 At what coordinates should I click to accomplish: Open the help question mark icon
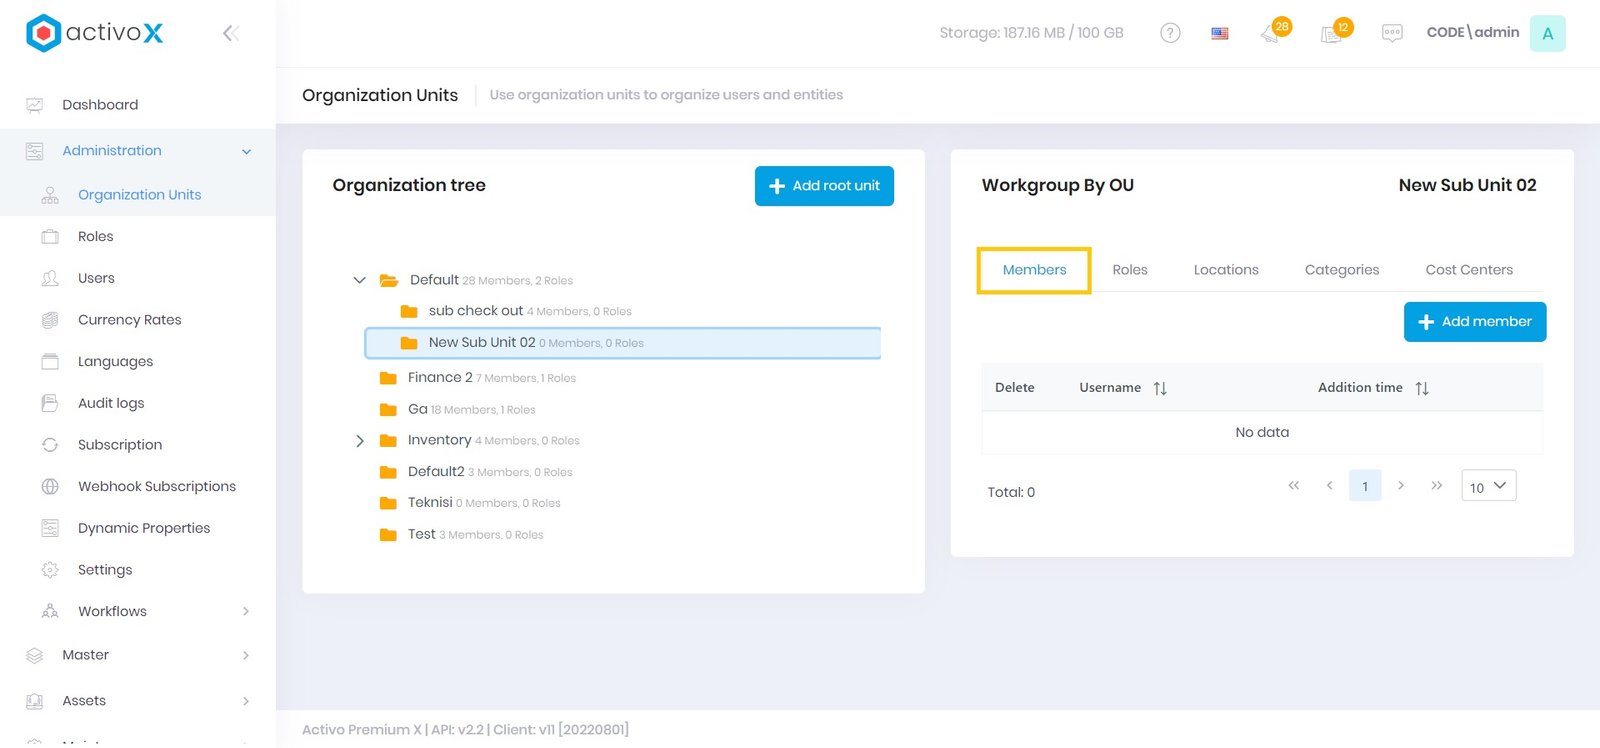1170,33
